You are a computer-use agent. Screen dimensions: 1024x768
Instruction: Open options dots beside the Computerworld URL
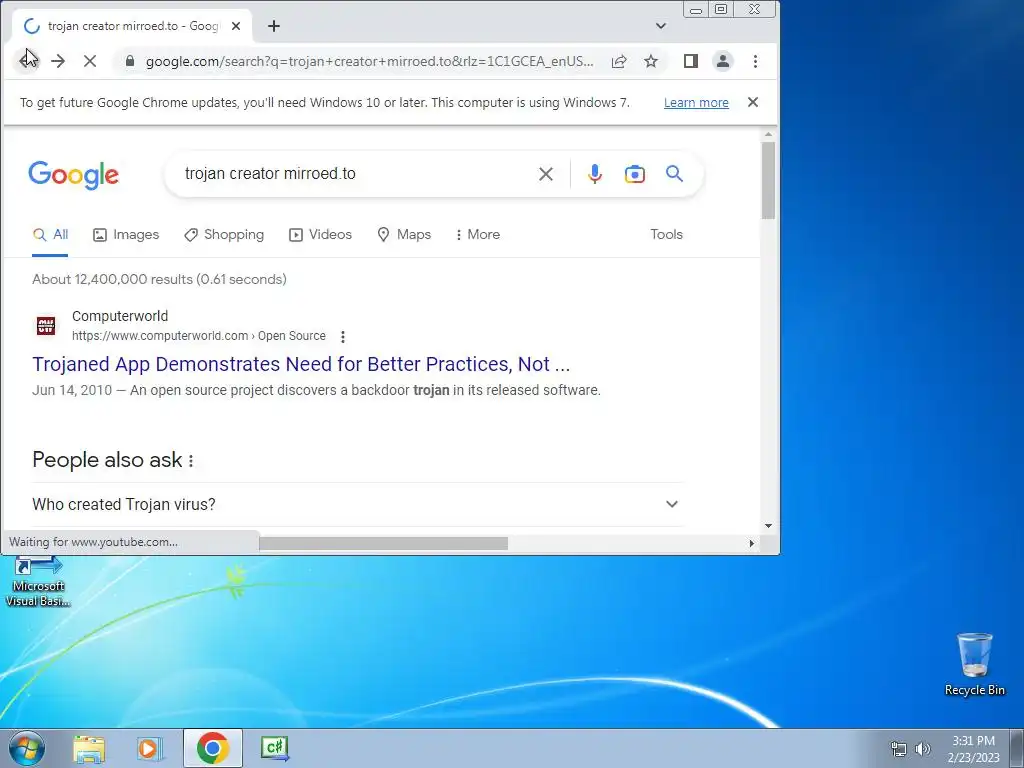[x=342, y=336]
